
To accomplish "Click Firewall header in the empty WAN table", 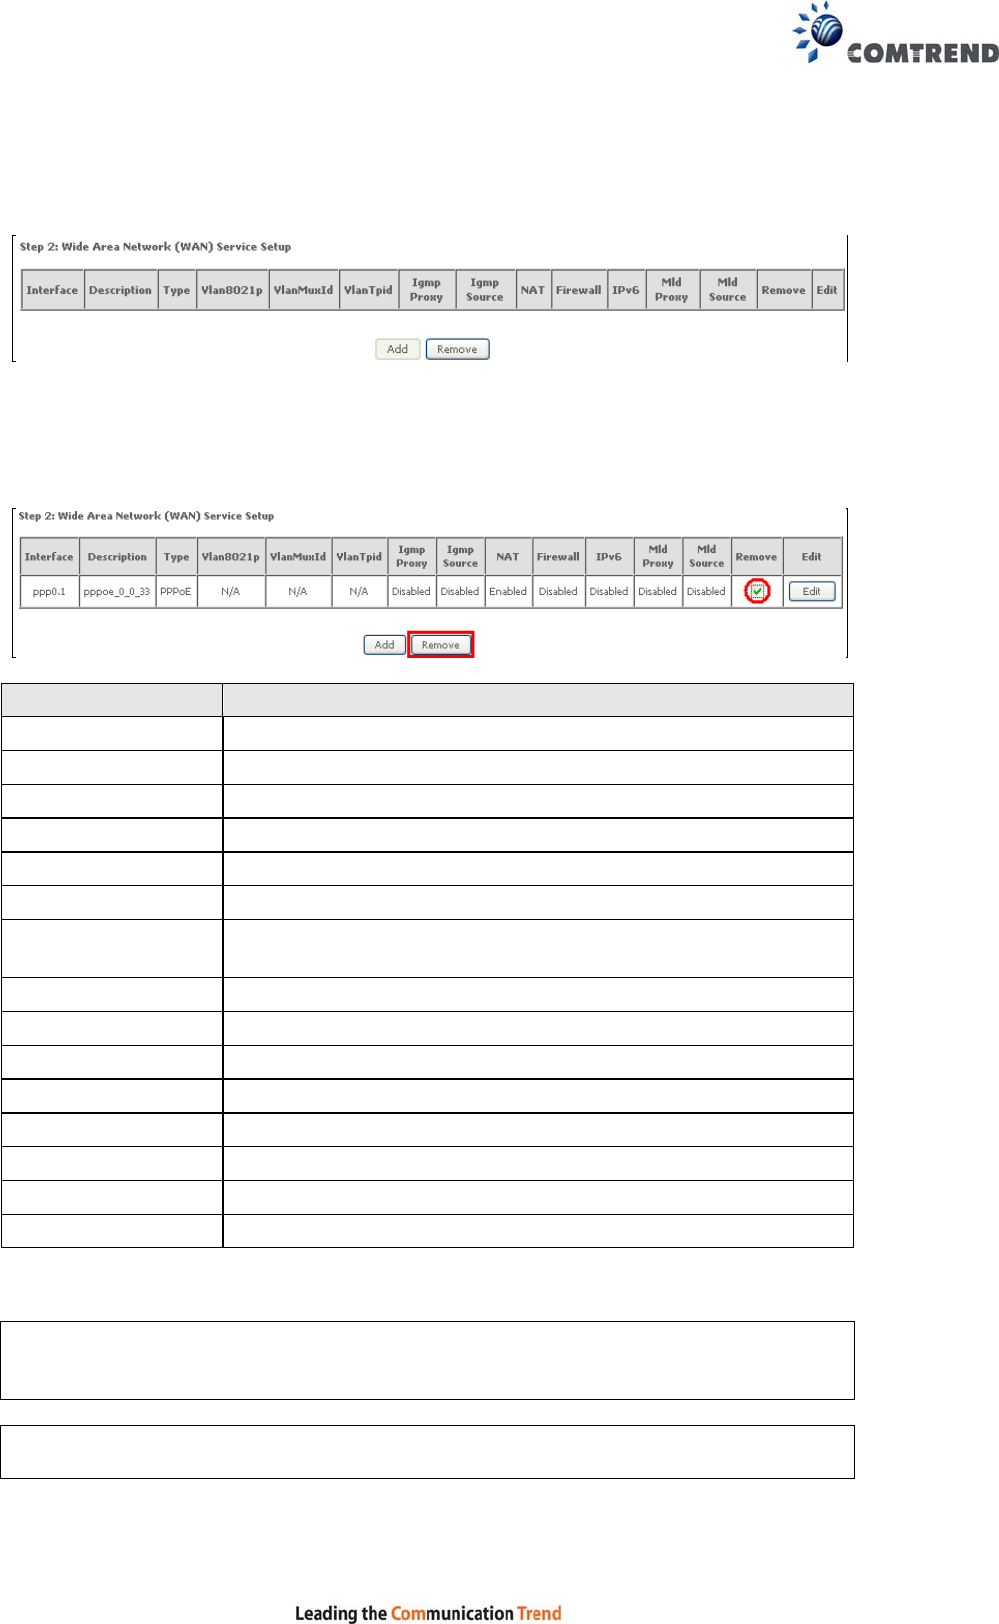I will coord(579,290).
